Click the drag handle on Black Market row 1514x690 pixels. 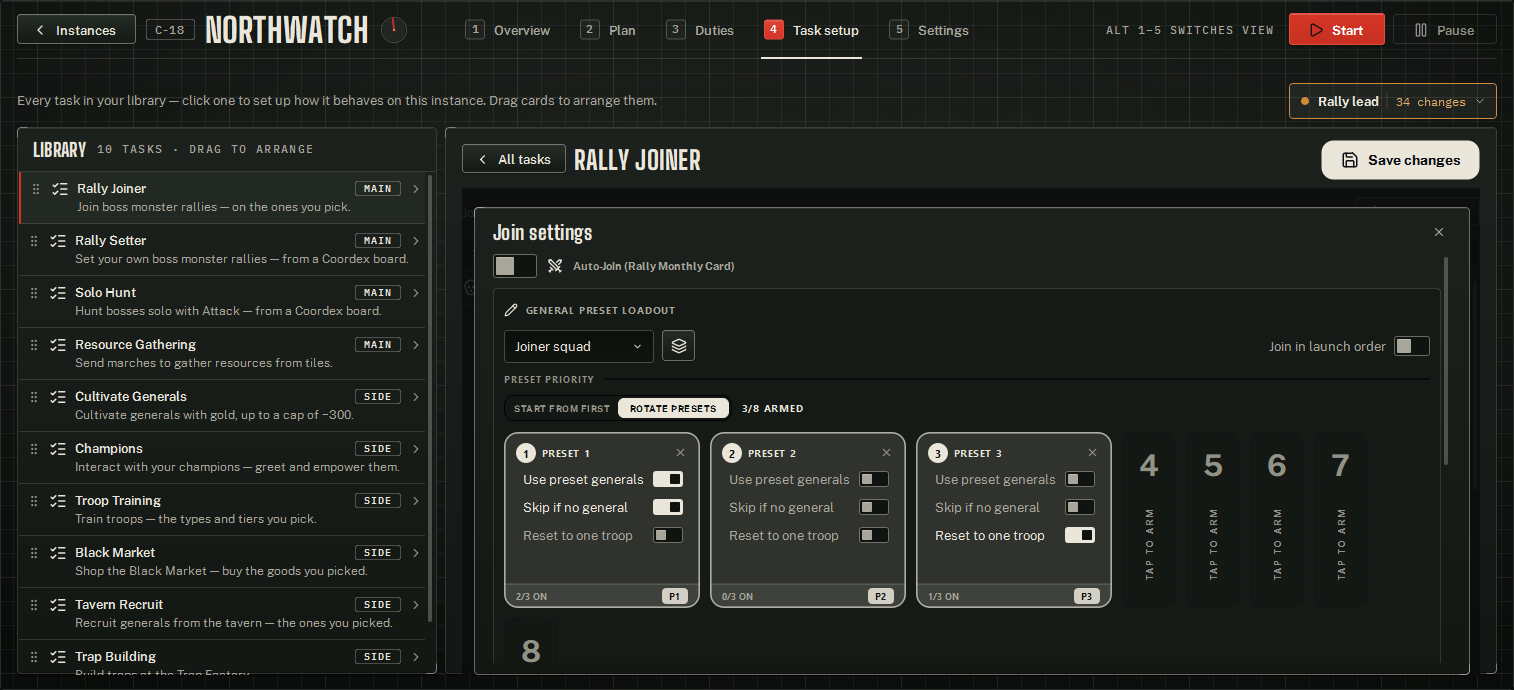pyautogui.click(x=35, y=553)
